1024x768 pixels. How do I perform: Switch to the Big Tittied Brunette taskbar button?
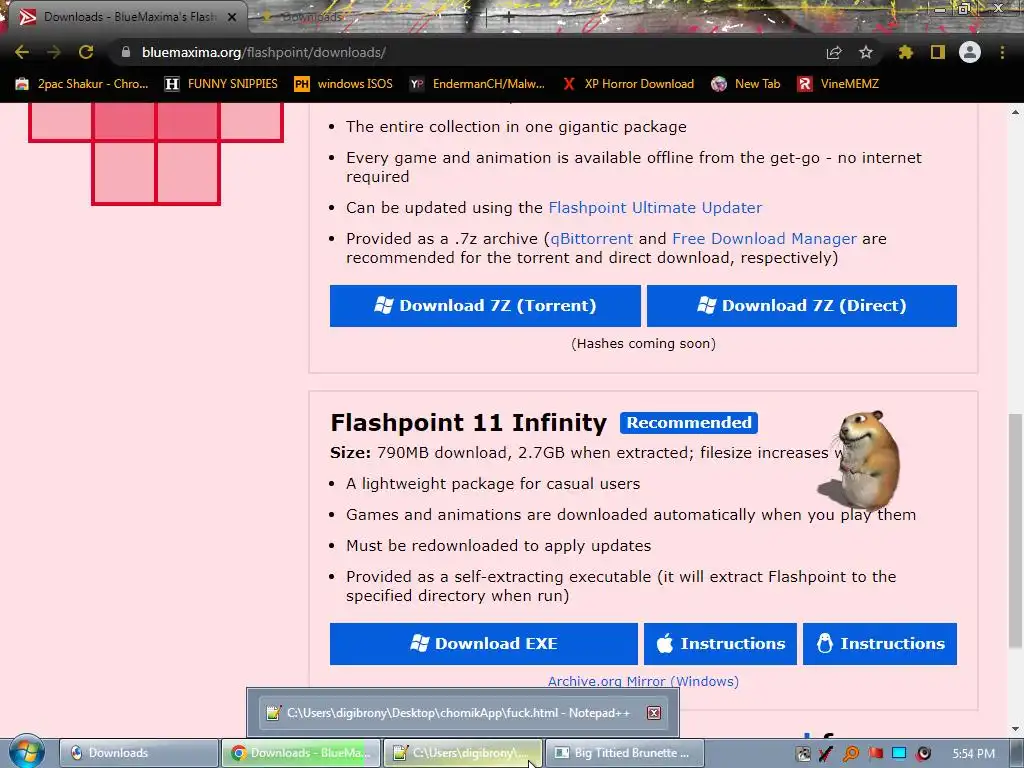pyautogui.click(x=624, y=753)
